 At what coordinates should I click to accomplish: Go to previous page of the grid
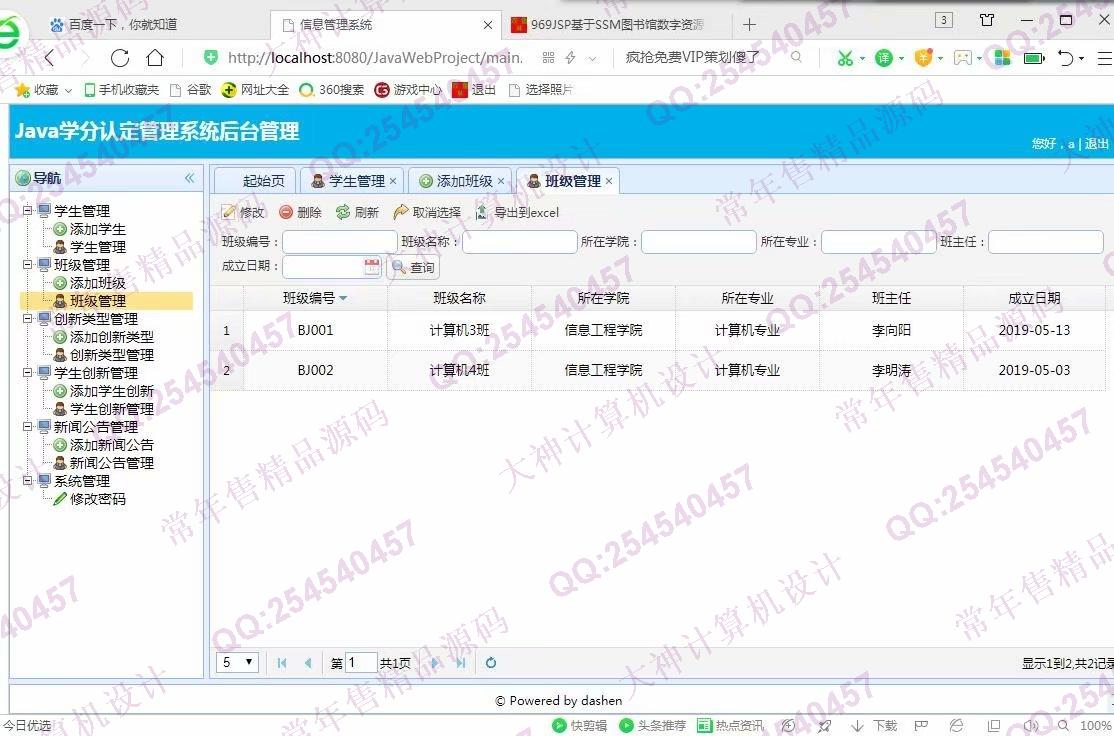coord(308,663)
